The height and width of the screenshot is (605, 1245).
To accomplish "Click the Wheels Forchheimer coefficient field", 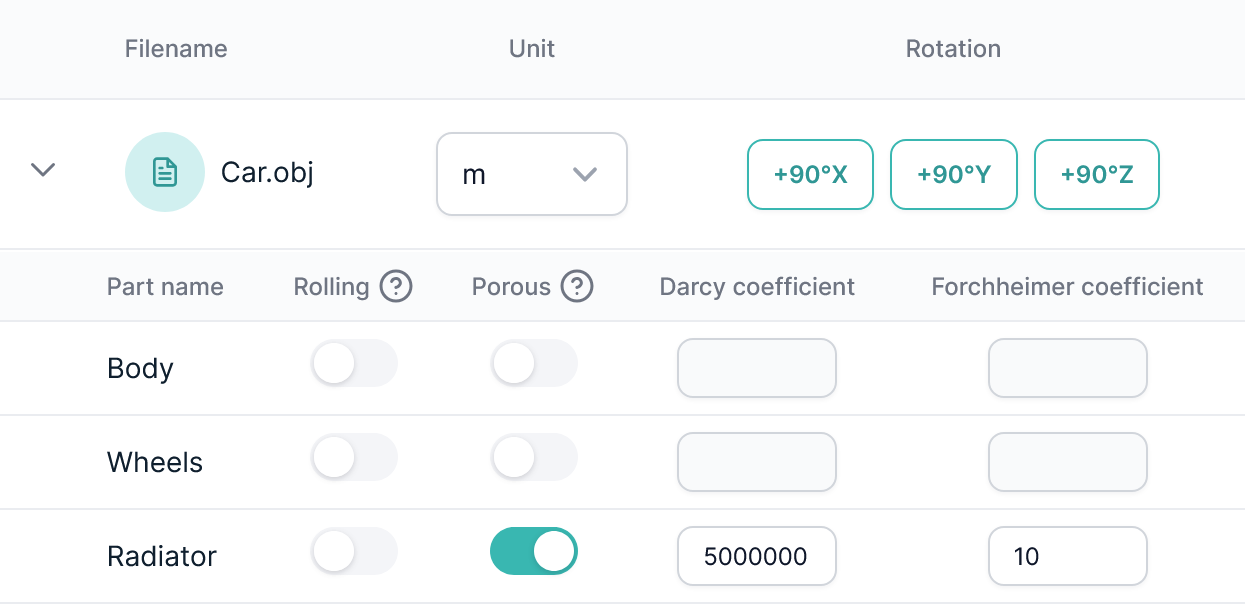I will pos(1067,462).
